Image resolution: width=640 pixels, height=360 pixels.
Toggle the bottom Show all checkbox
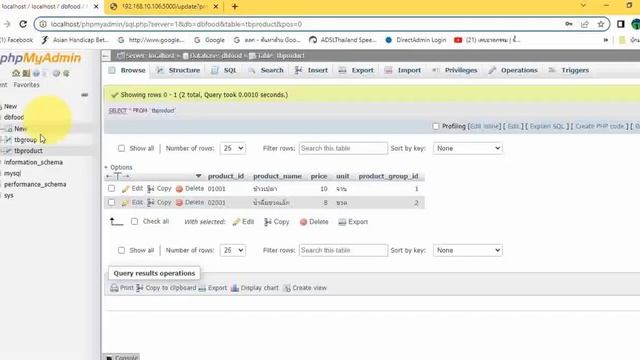click(121, 250)
